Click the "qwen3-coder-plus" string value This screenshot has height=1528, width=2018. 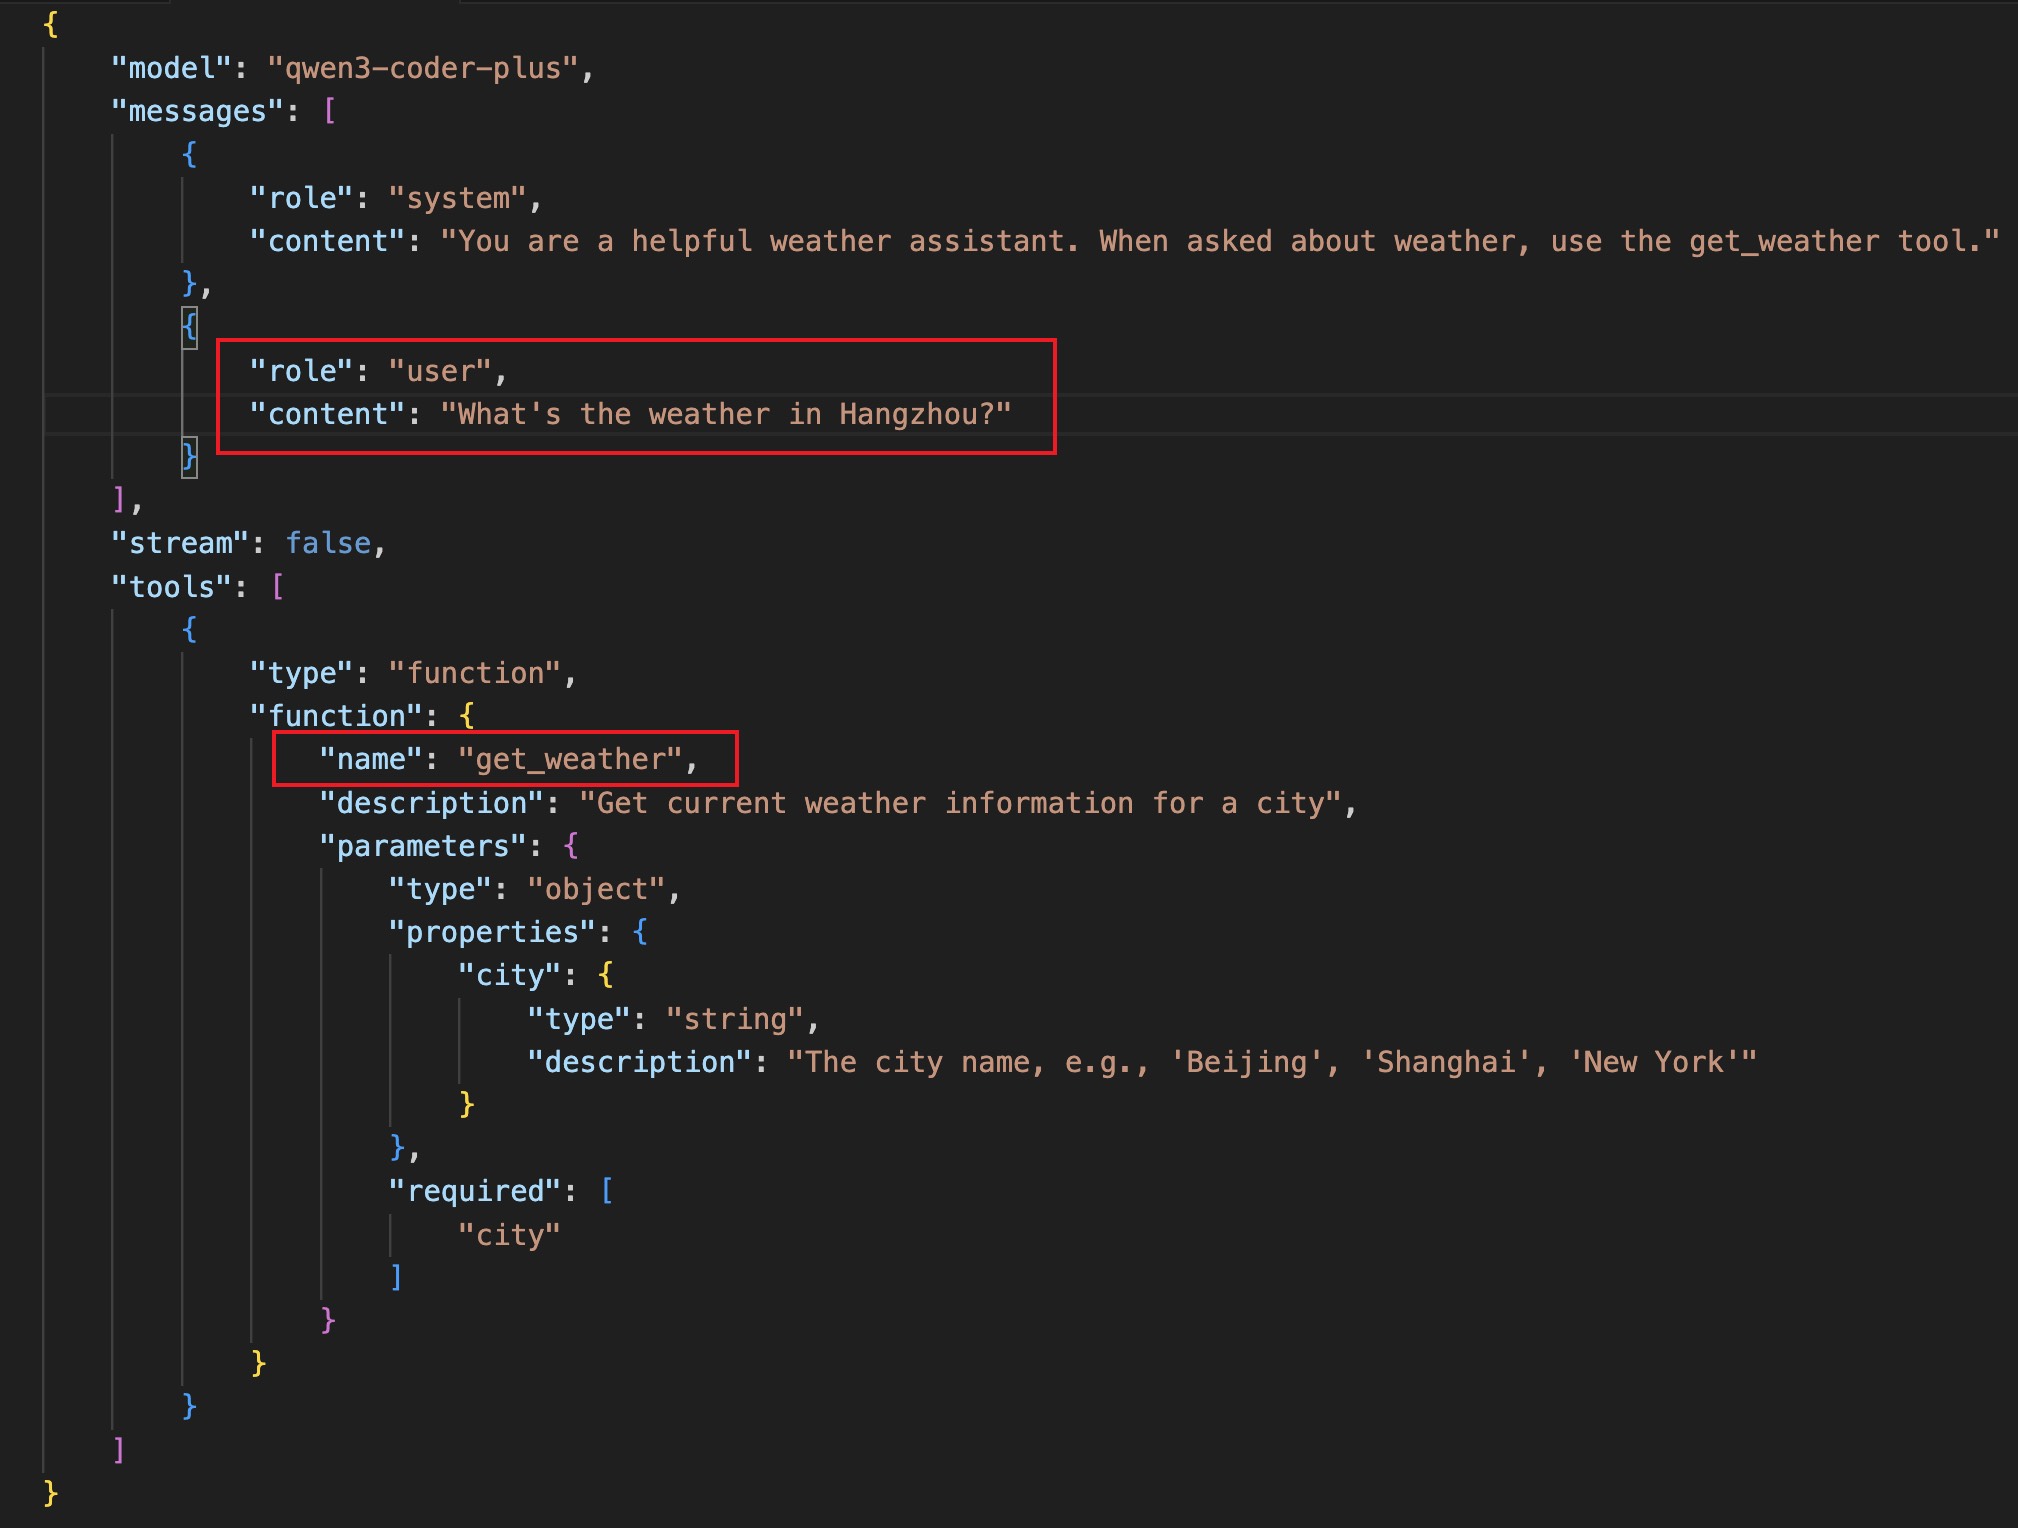point(423,68)
